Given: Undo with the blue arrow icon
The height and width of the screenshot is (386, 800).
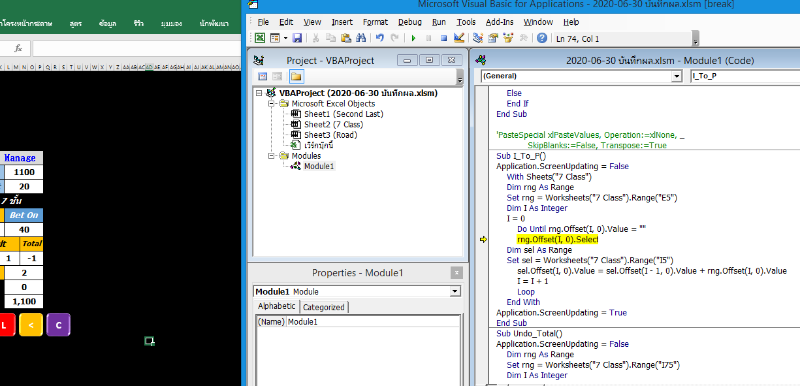Looking at the screenshot, I should (x=380, y=38).
